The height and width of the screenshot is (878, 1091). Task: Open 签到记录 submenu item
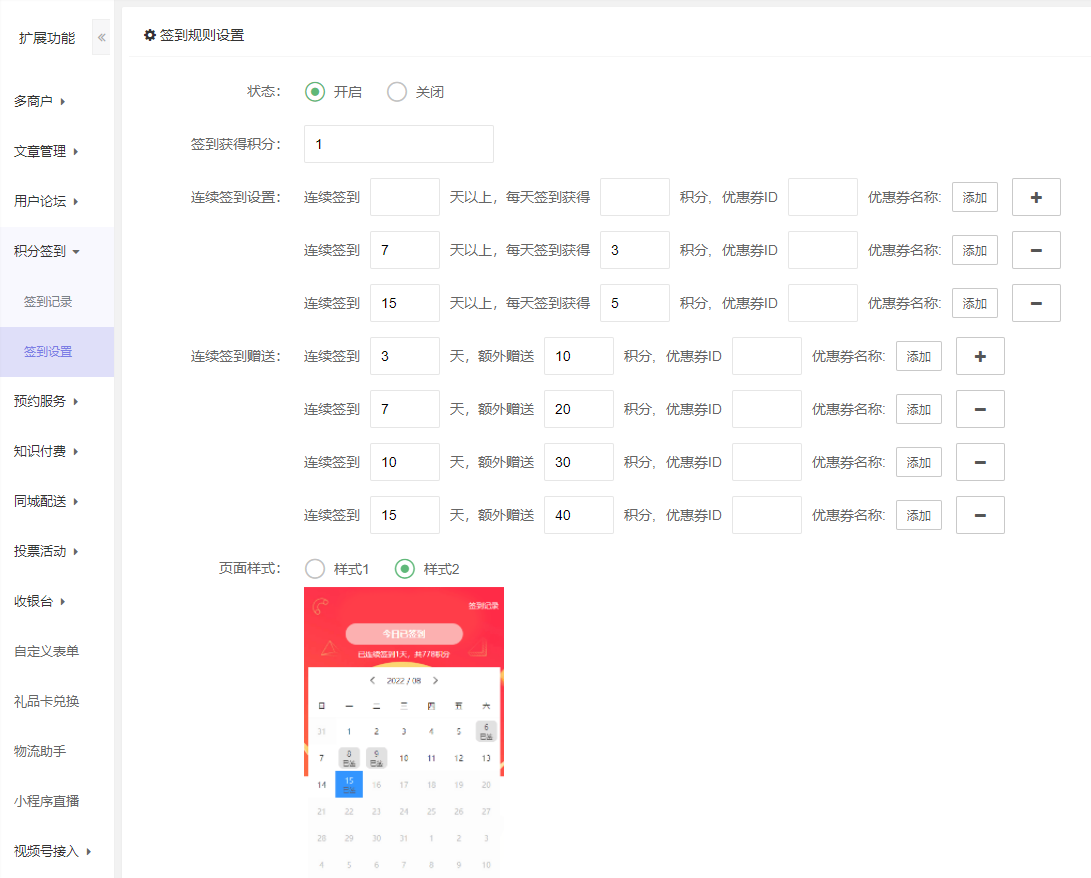coord(48,301)
